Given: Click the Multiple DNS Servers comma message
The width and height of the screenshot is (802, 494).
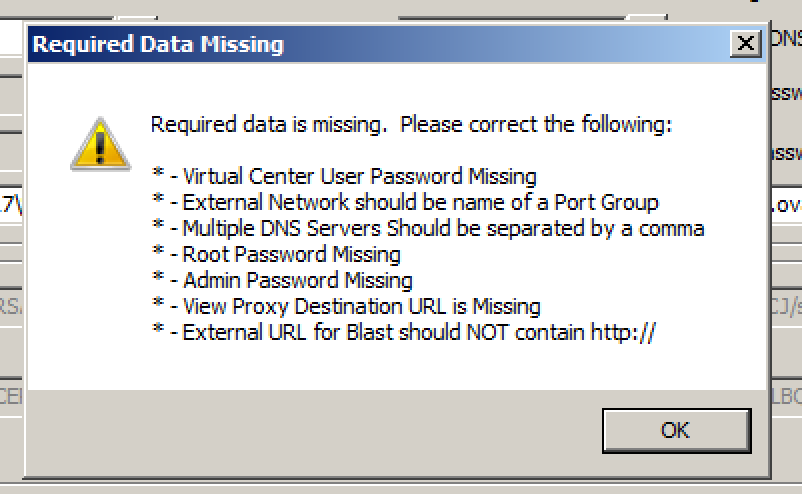Looking at the screenshot, I should (x=442, y=229).
